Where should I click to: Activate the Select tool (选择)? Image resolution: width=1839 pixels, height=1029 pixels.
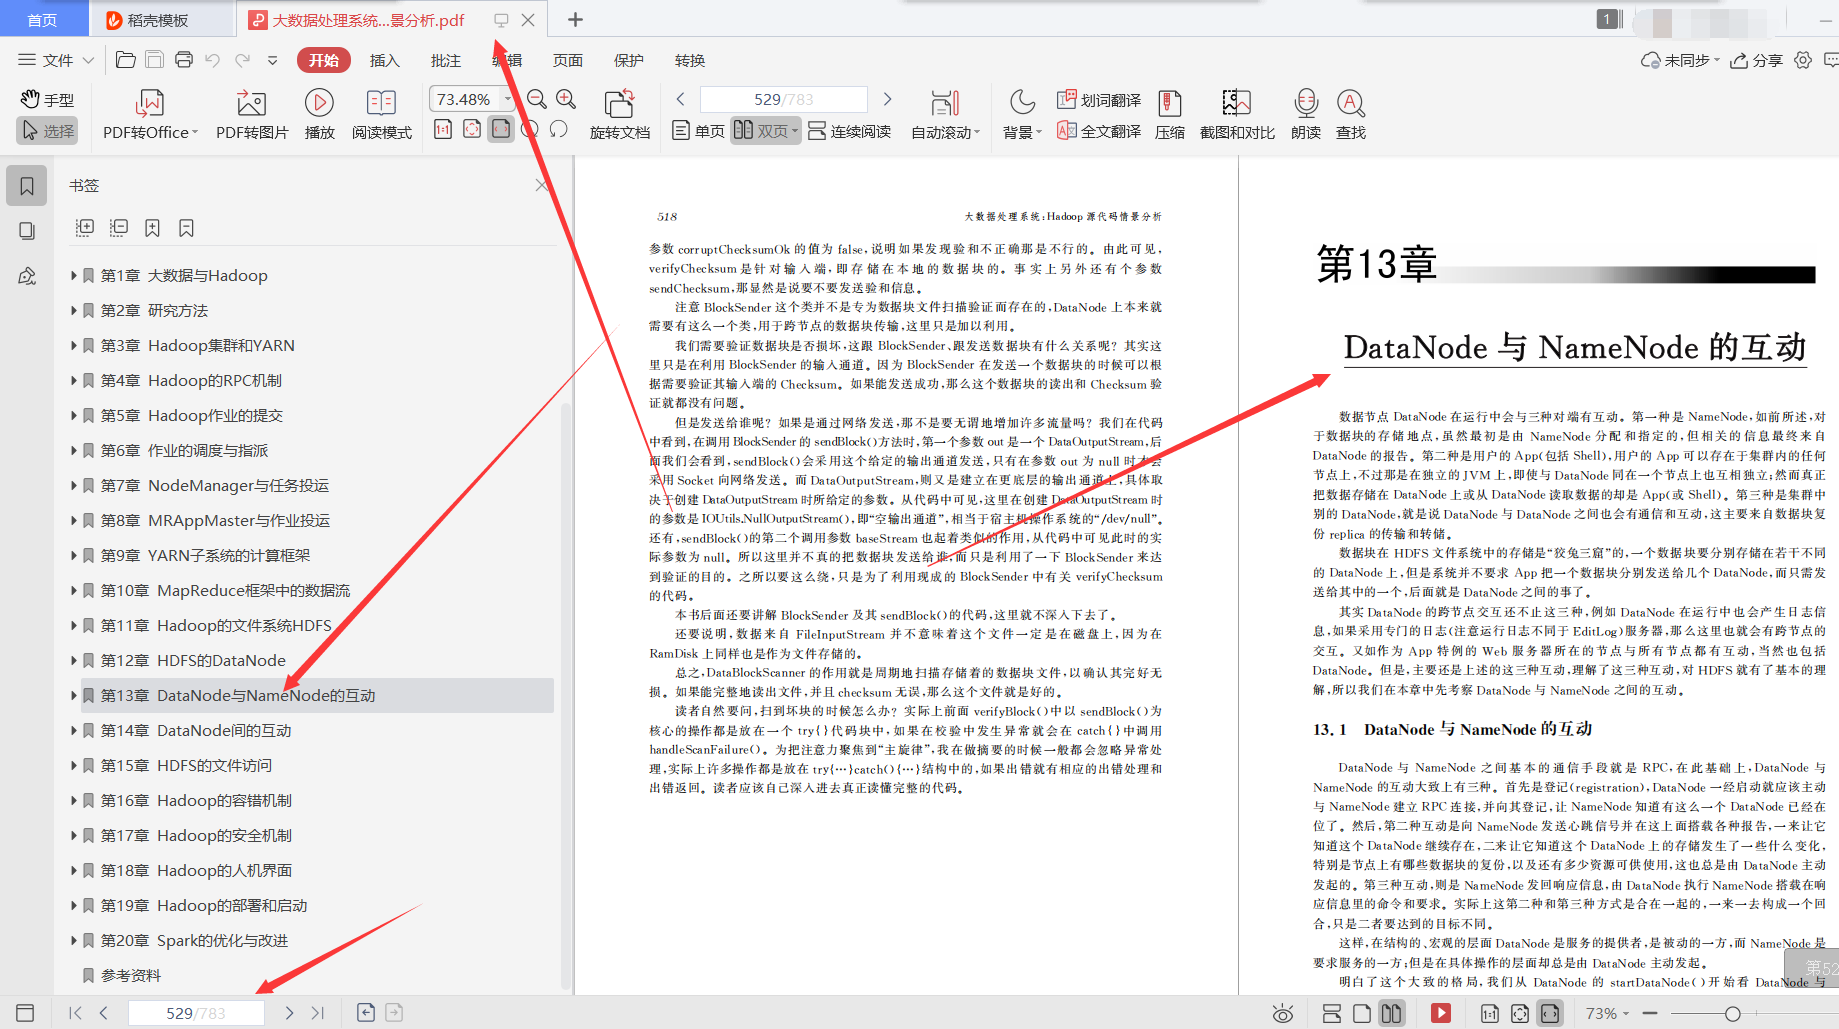click(47, 131)
